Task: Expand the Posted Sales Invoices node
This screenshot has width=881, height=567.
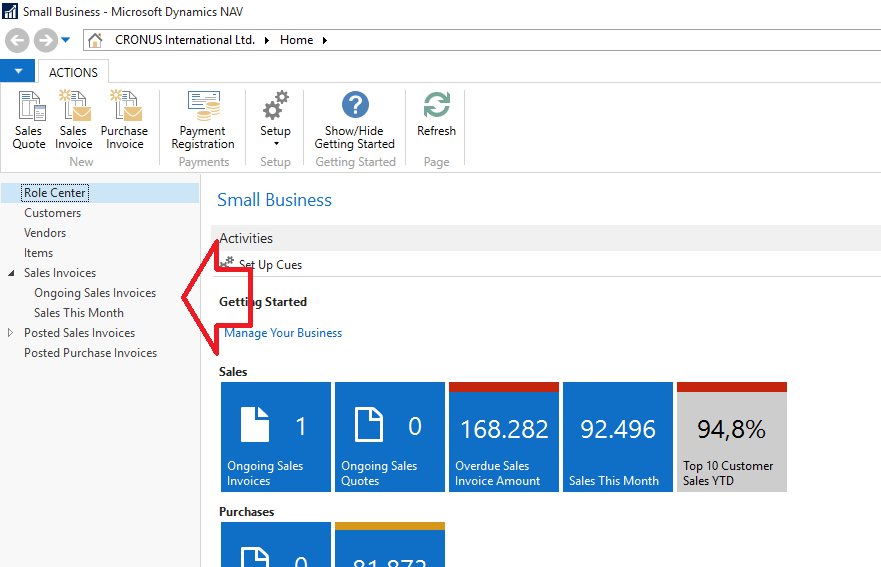Action: (11, 333)
